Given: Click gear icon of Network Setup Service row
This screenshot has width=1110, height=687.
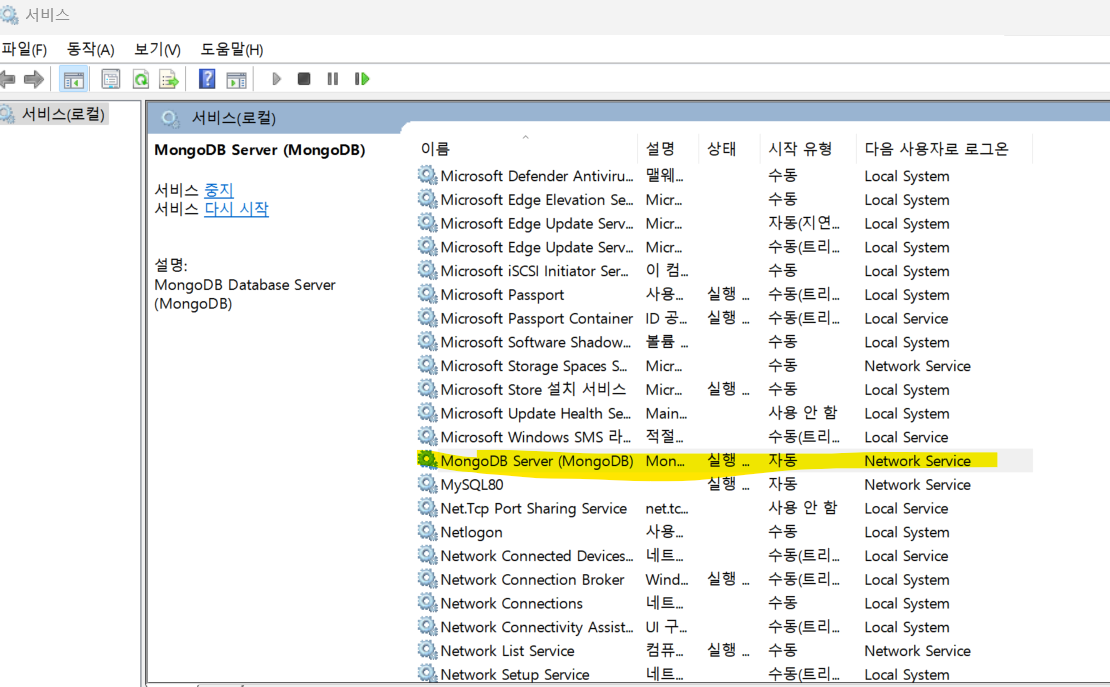Looking at the screenshot, I should pos(427,674).
